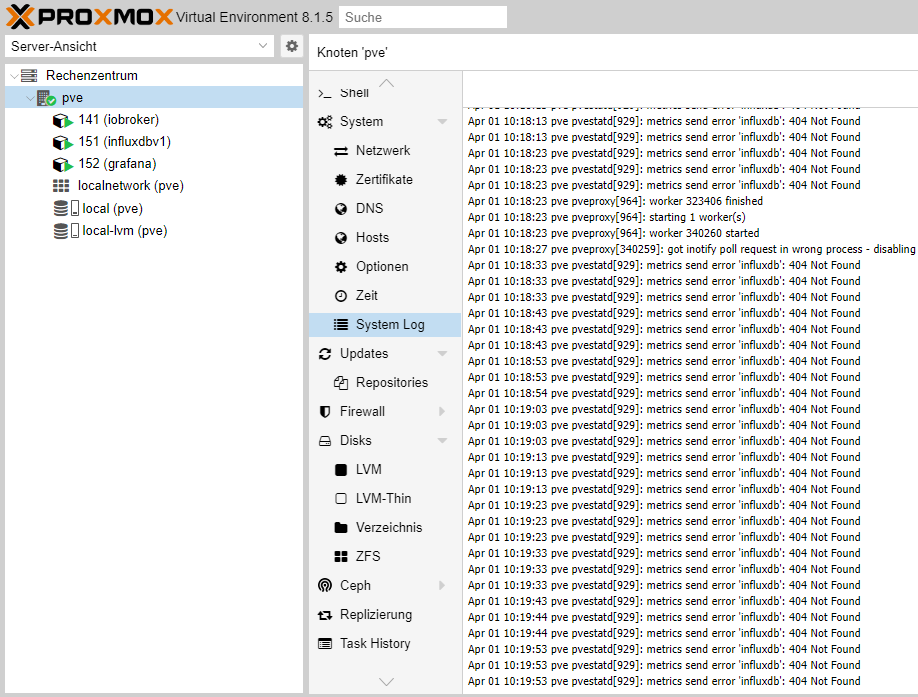Select the Rechenzentrum datacenter icon
918x697 pixels.
point(29,75)
